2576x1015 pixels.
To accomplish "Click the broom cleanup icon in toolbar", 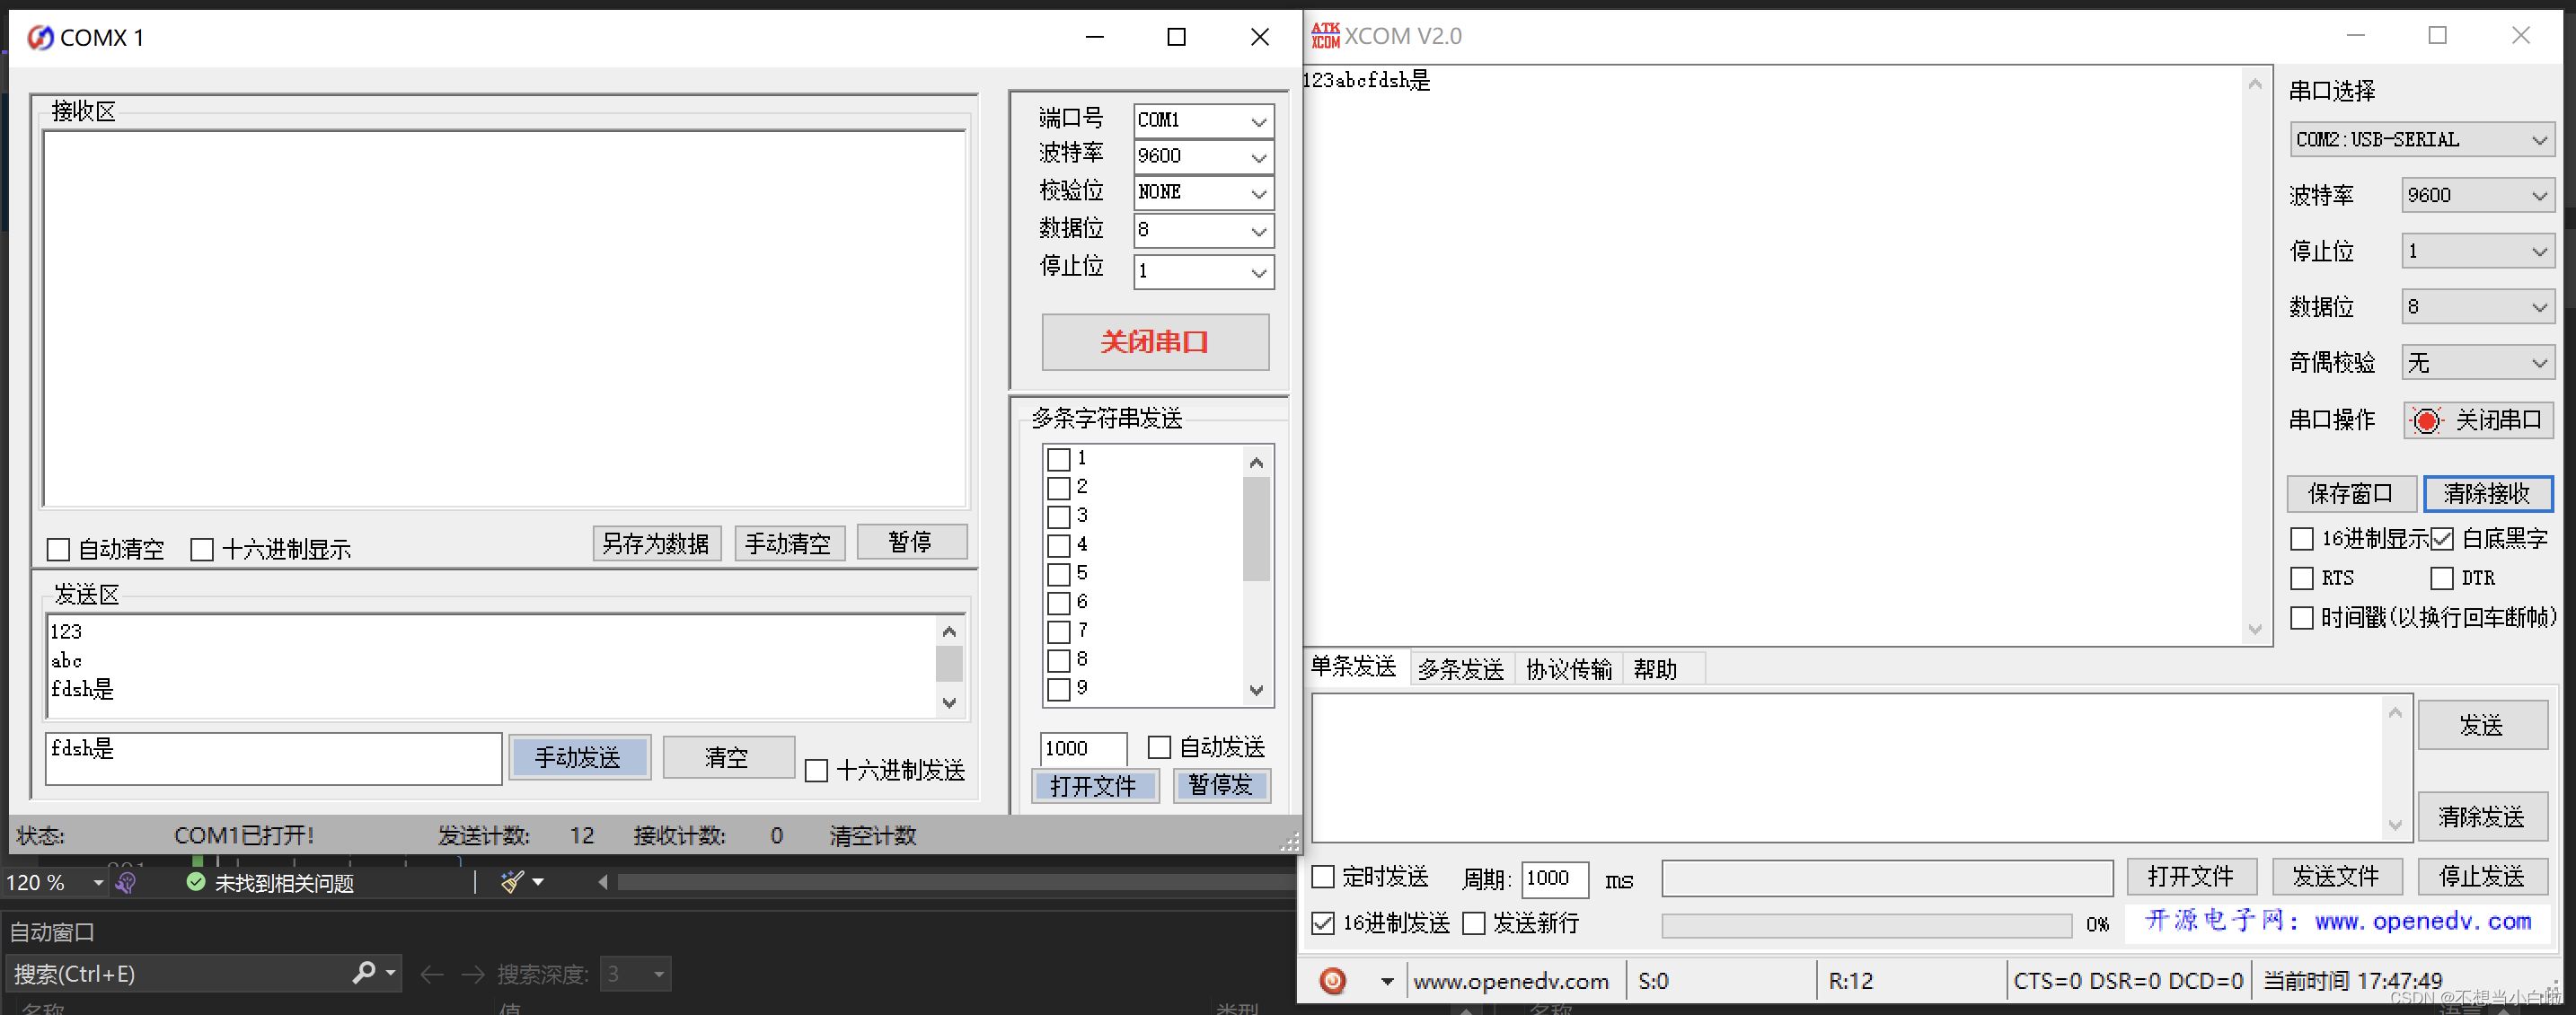I will coord(512,882).
